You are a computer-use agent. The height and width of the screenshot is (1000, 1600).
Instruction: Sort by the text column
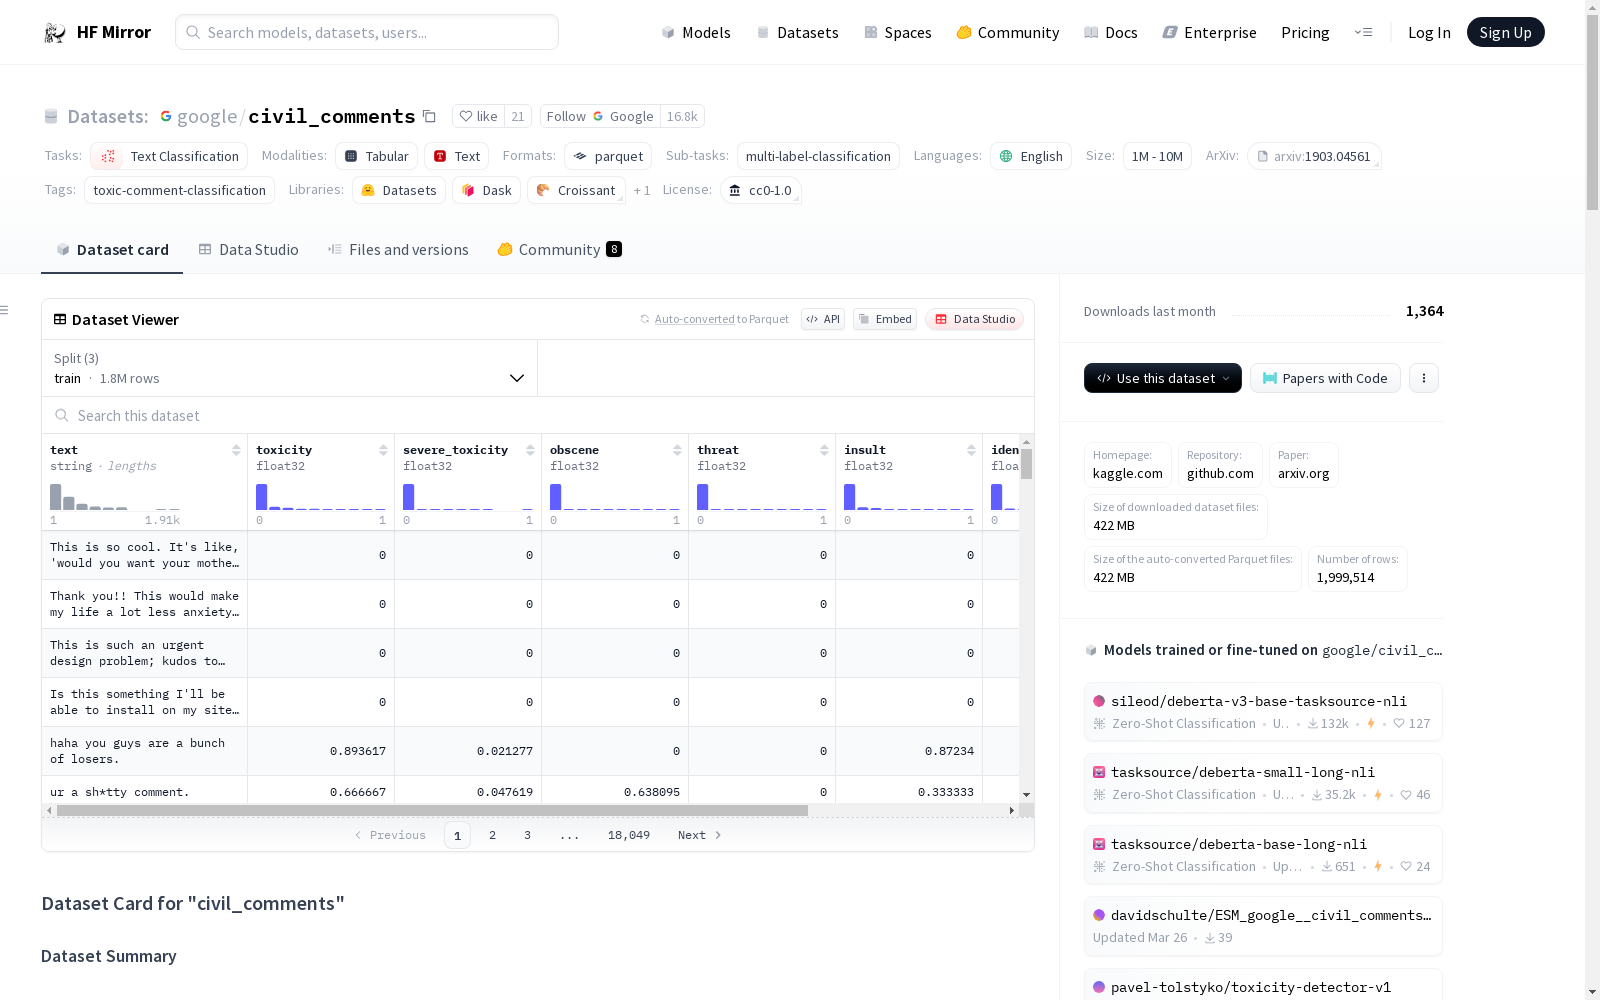click(x=236, y=450)
